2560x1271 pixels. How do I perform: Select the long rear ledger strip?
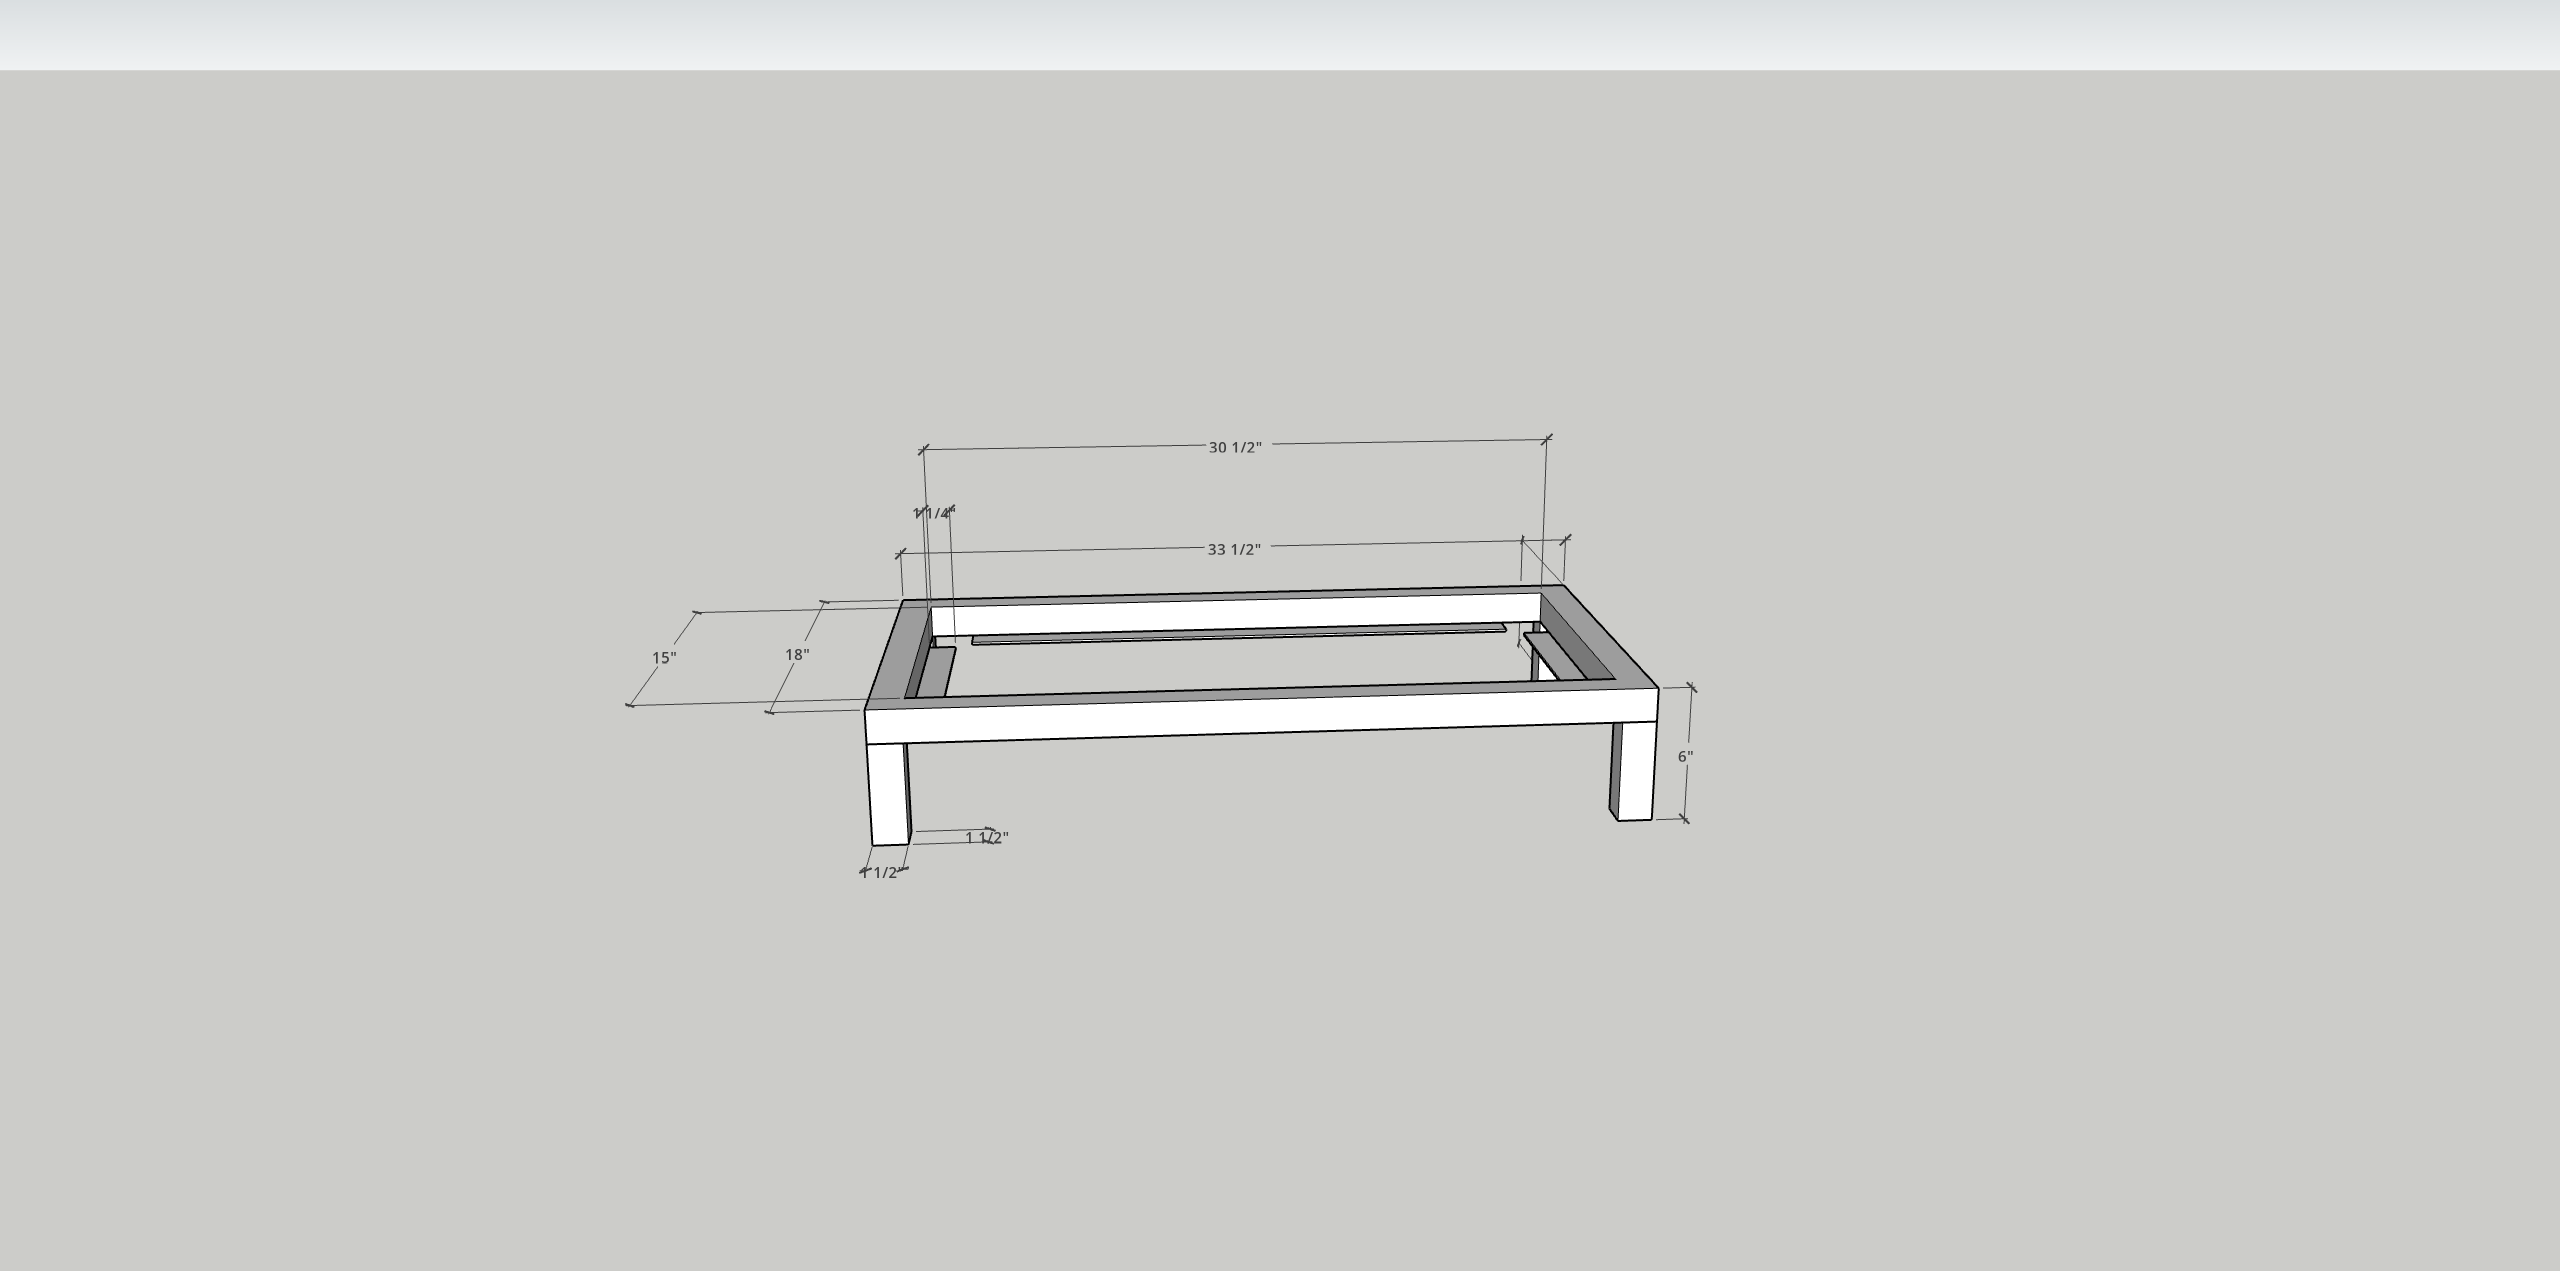1238,635
